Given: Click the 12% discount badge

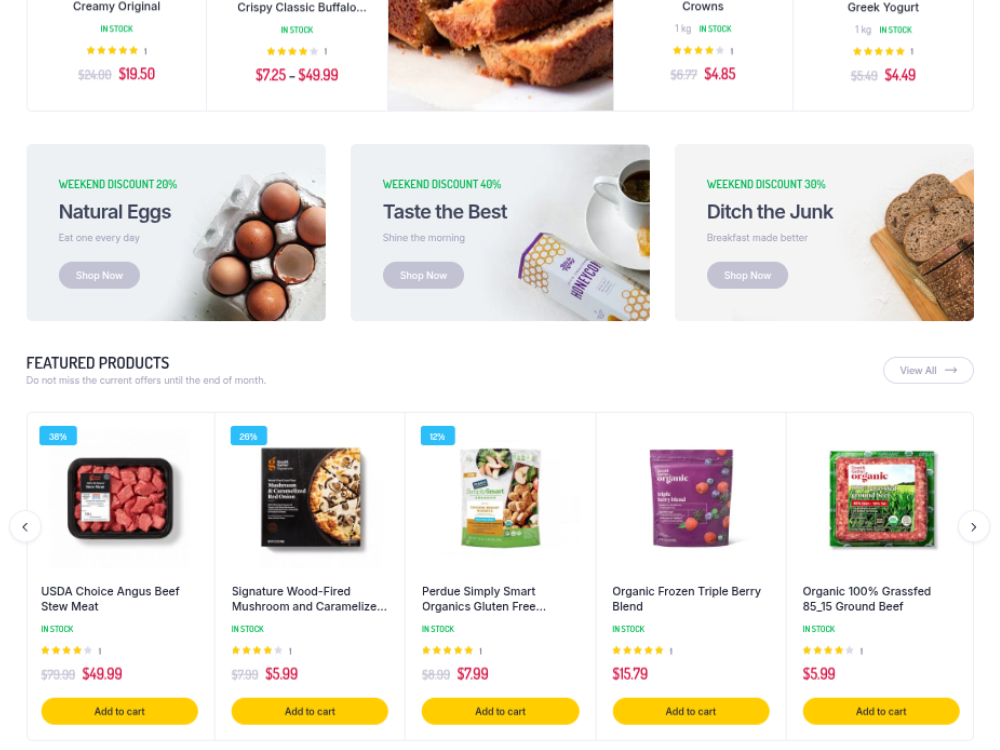Looking at the screenshot, I should point(438,436).
